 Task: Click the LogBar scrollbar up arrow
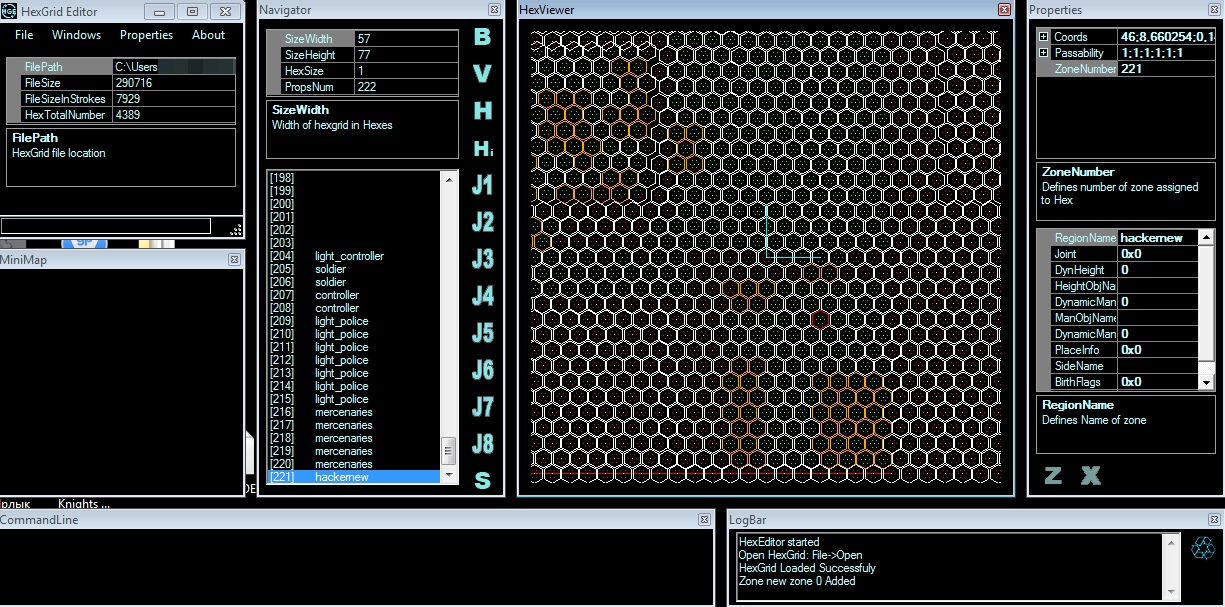(1169, 542)
